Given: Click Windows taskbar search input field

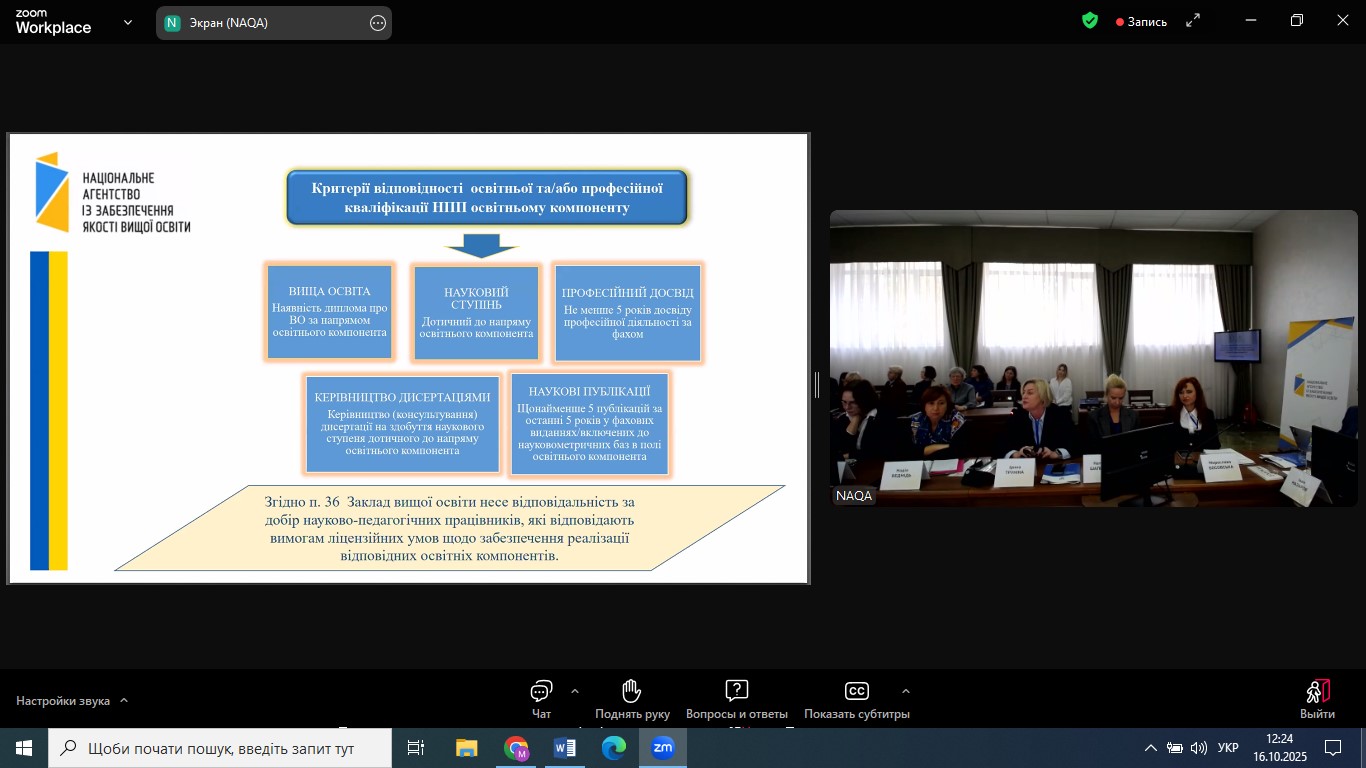Looking at the screenshot, I should pos(220,748).
